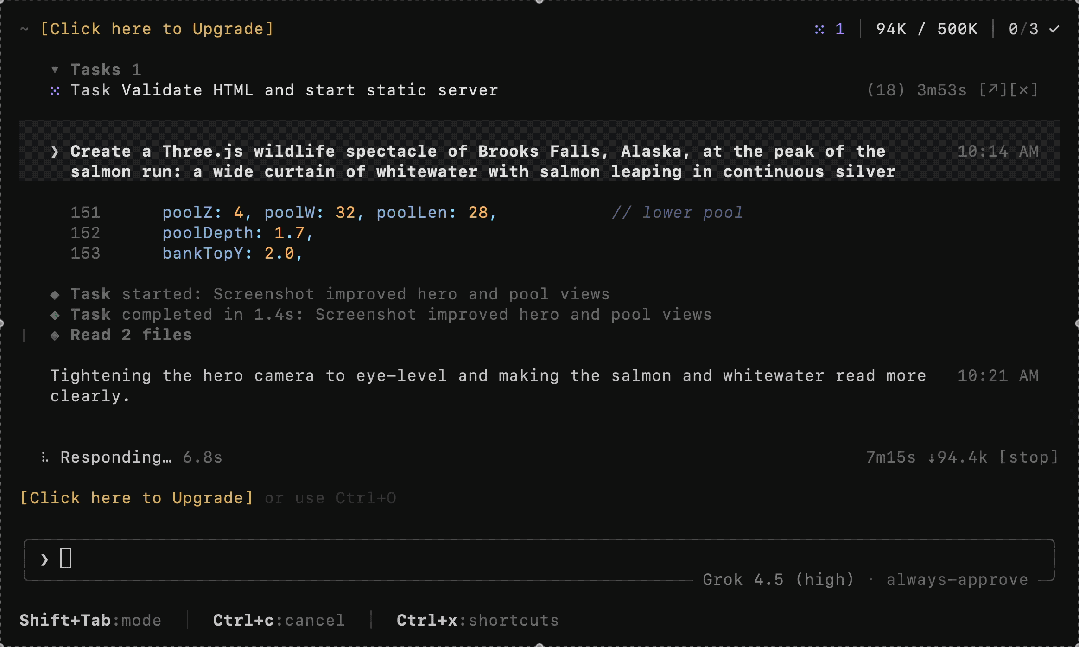Screen dimensions: 1079x647
Task: Switch model via Grok 4.5 (high) label
Action: [778, 580]
